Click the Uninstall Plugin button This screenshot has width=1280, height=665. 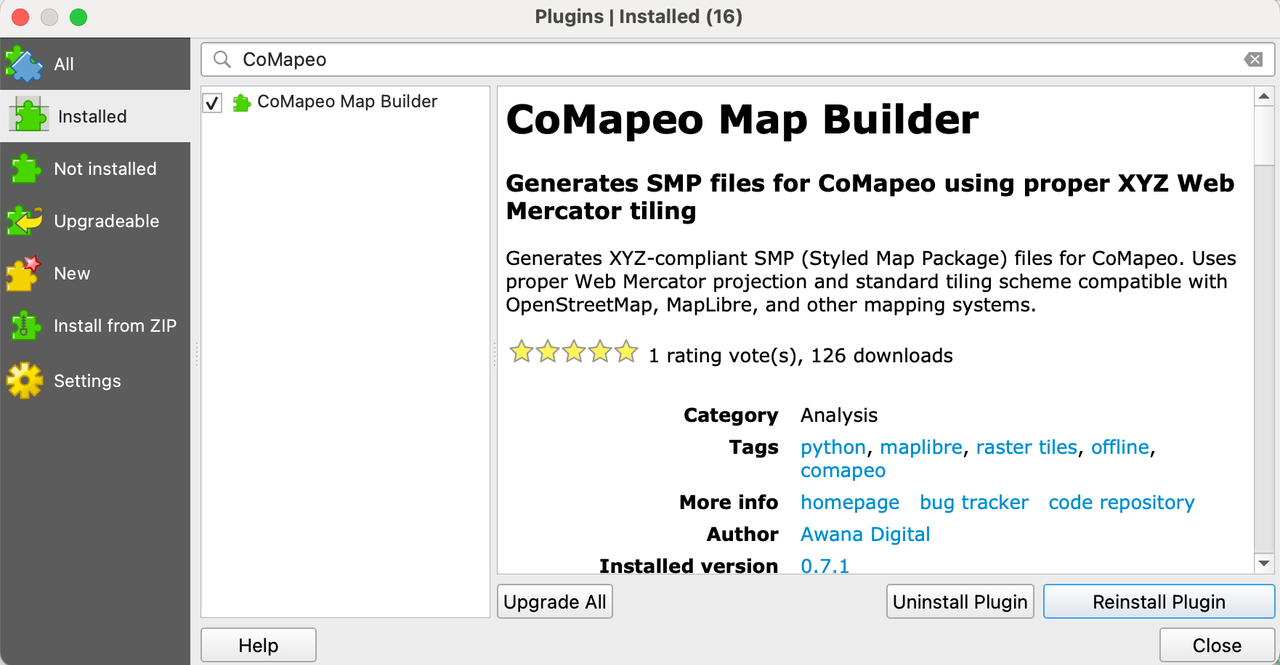960,602
